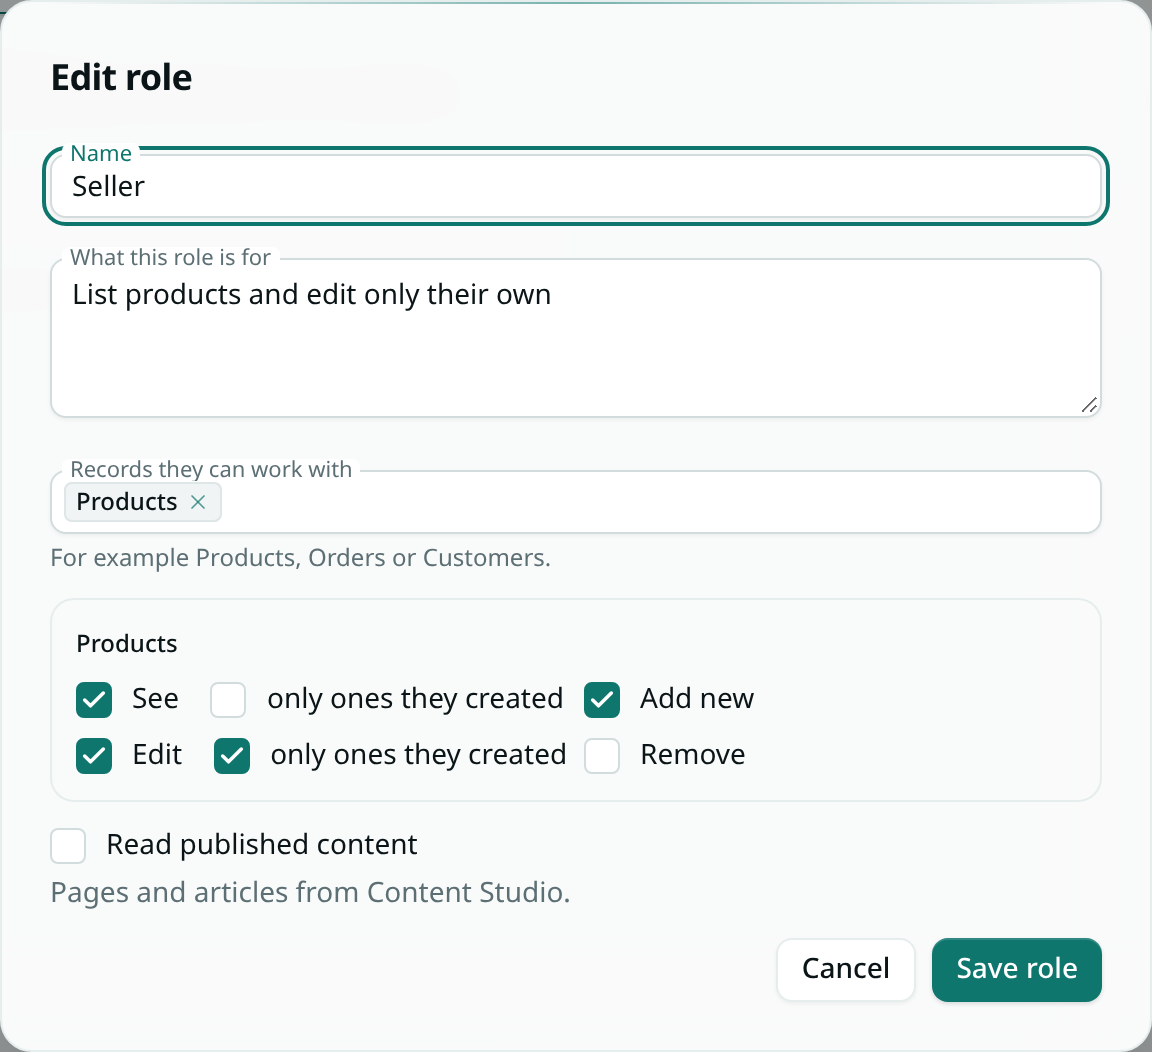Click into the 'What this role is for' textarea

click(576, 338)
